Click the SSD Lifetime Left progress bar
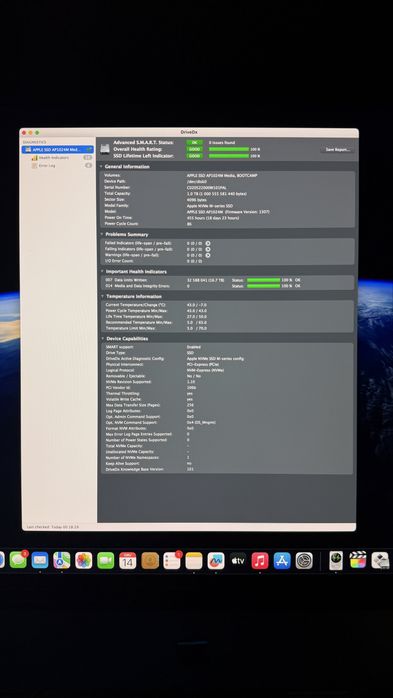This screenshot has width=393, height=698. 229,156
